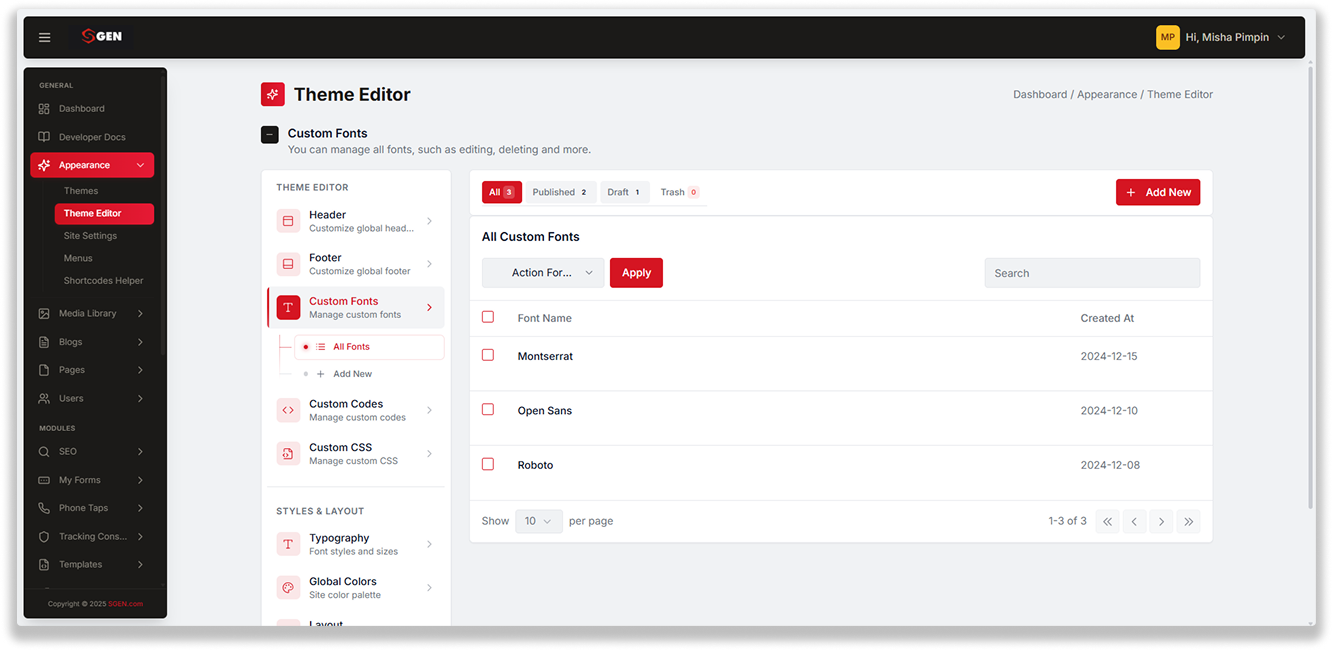Click the Appearance breadcrumb link
Viewport: 1333px width, 651px height.
click(x=1107, y=94)
